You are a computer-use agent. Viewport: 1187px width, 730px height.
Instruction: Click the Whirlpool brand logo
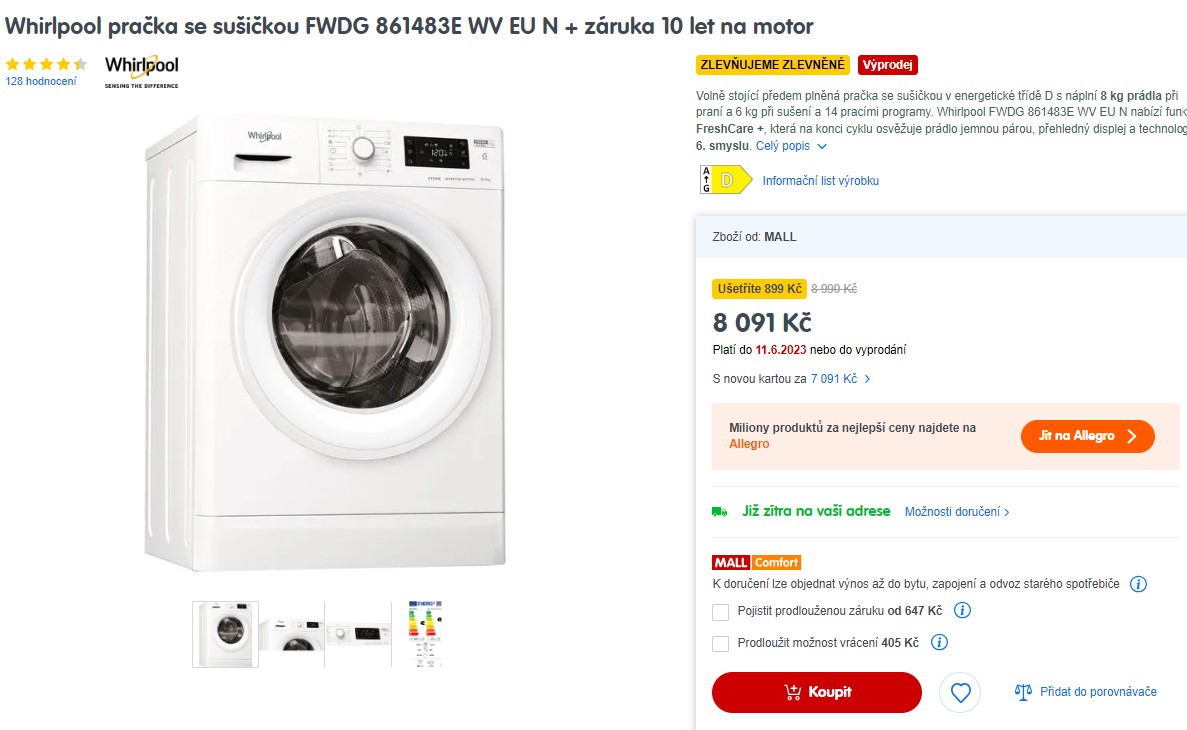tap(142, 72)
